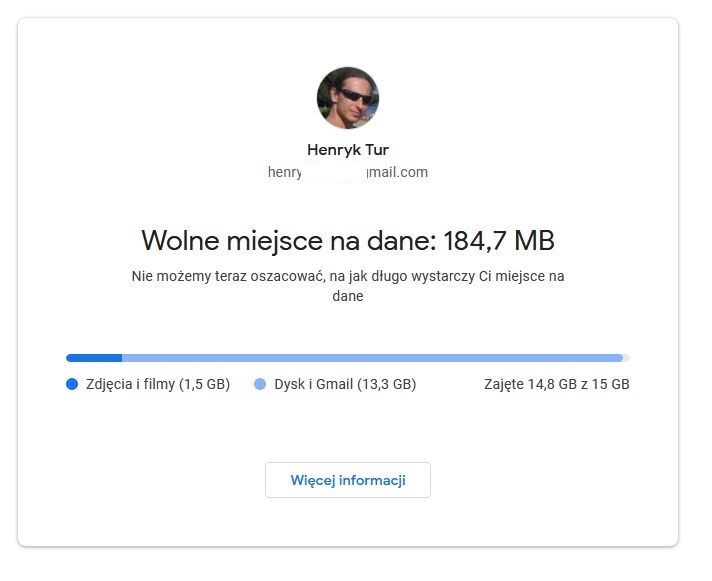Screen dimensions: 712x581
Task: Click the partially hidden email address
Action: [x=348, y=172]
